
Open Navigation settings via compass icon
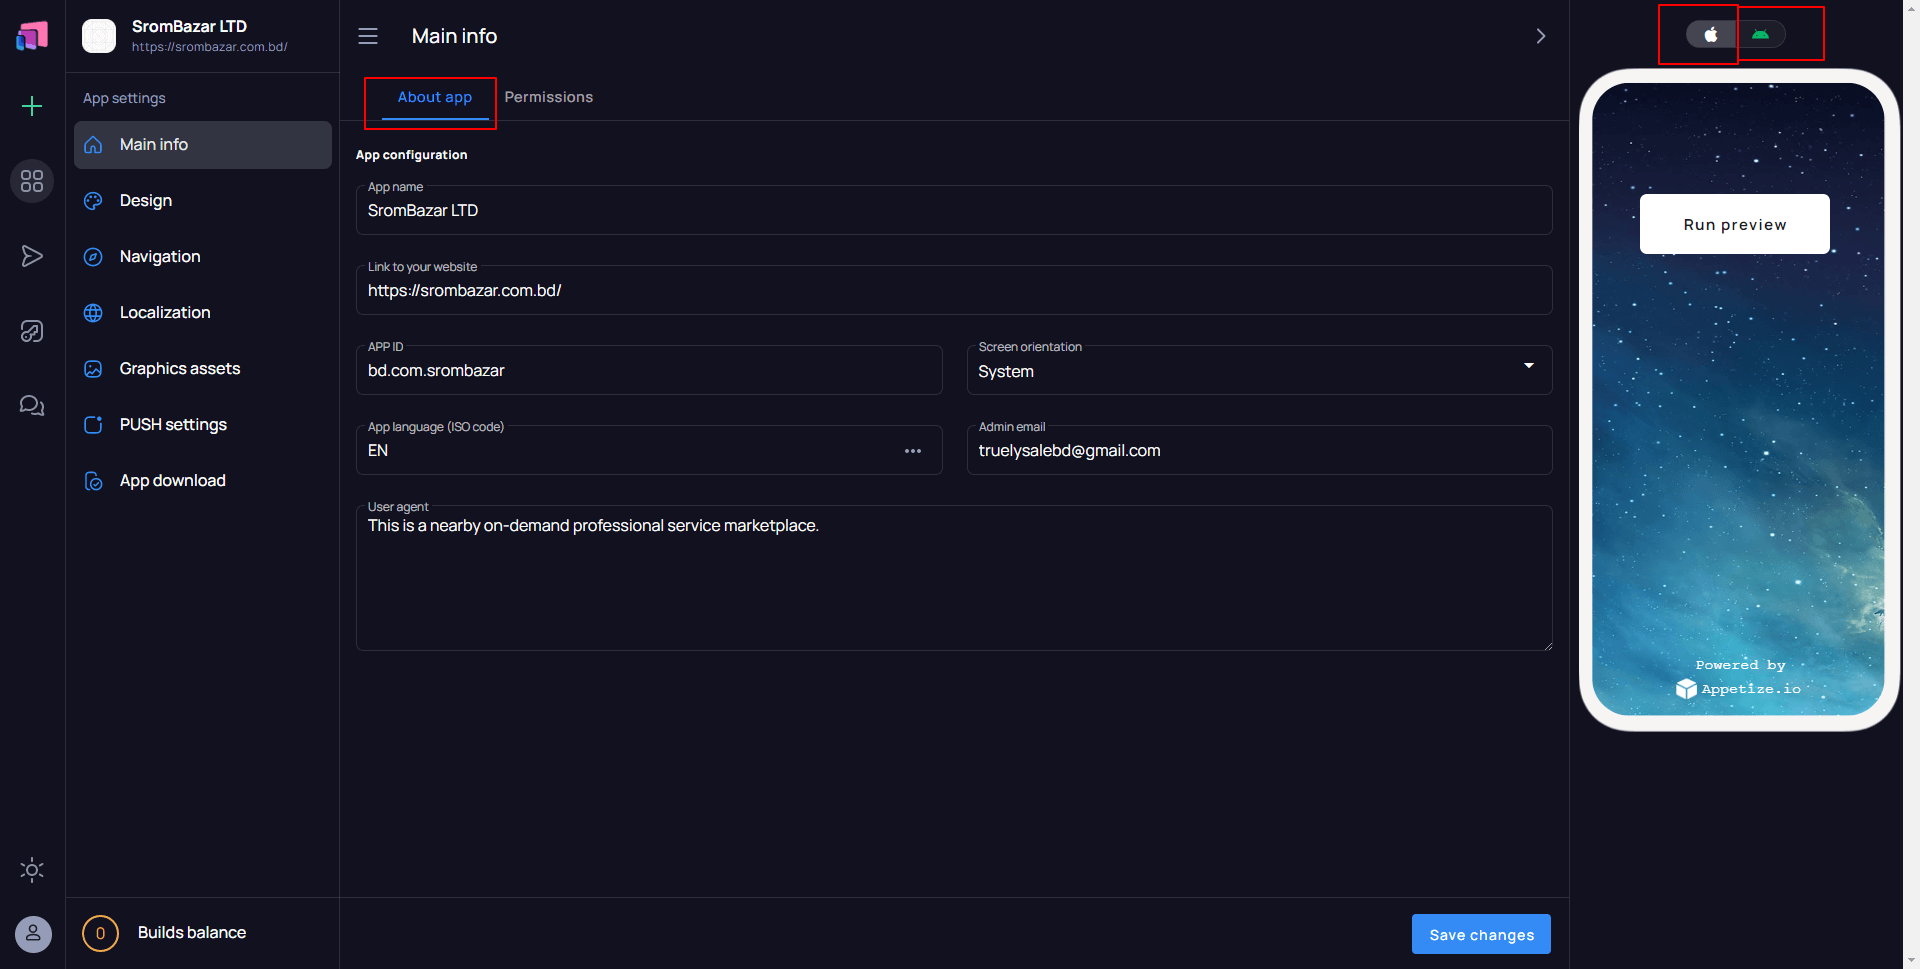coord(93,256)
